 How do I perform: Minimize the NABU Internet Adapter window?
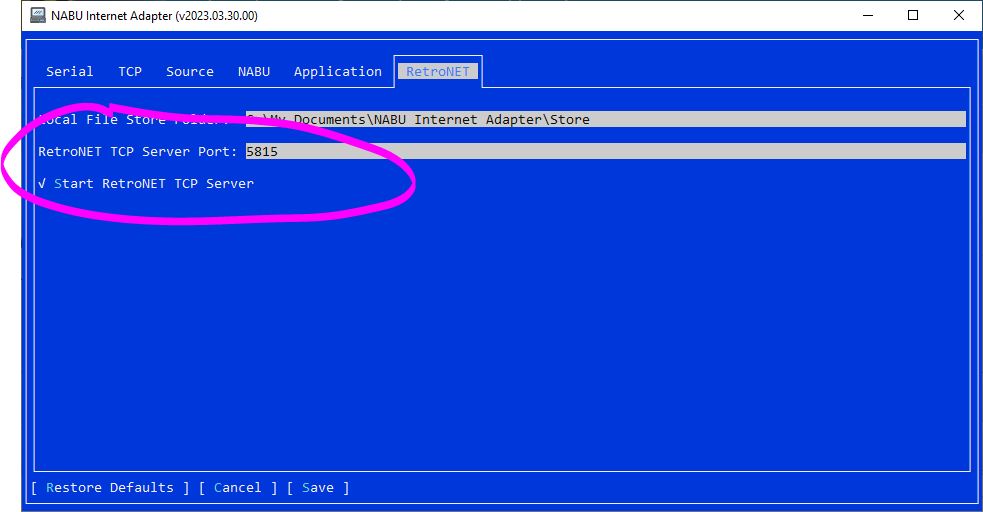868,15
